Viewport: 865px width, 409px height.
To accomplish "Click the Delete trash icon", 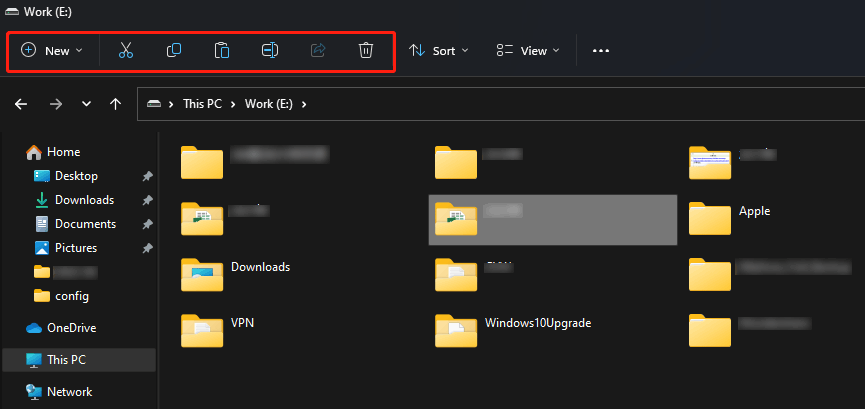I will click(366, 51).
